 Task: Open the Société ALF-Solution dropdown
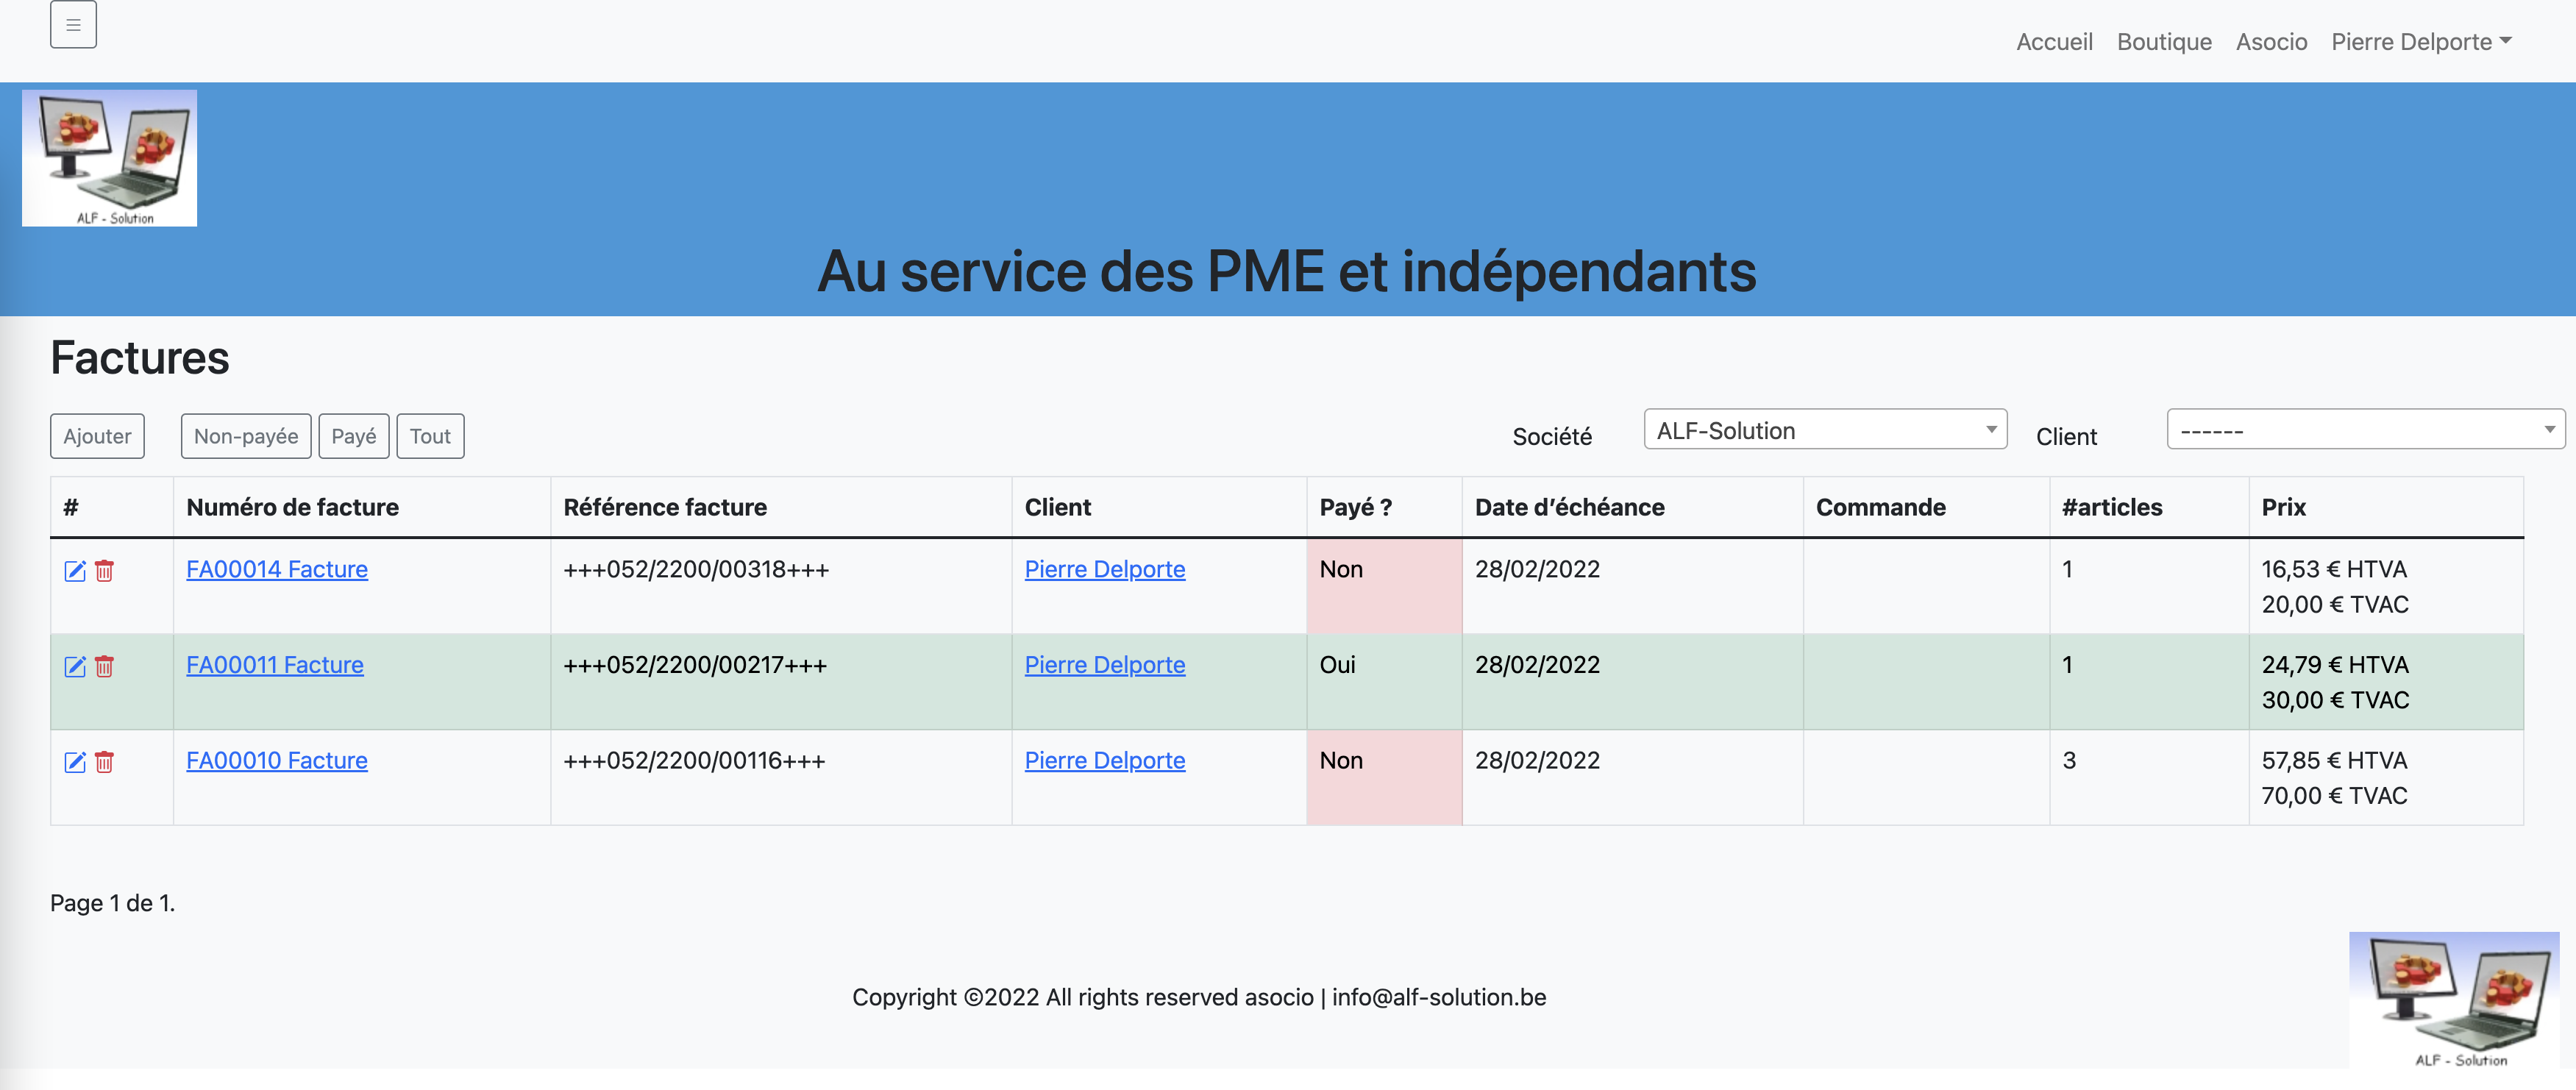[x=1825, y=430]
